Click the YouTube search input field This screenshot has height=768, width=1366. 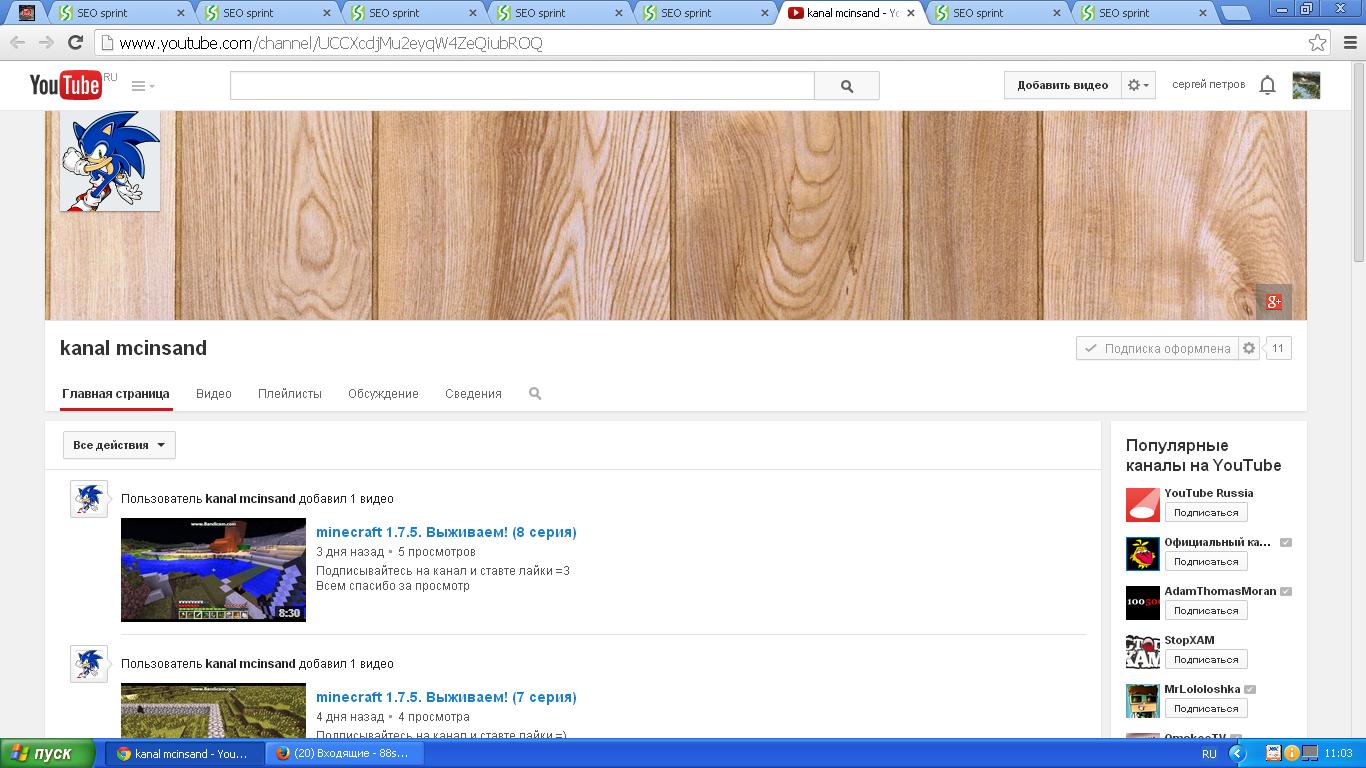[522, 86]
